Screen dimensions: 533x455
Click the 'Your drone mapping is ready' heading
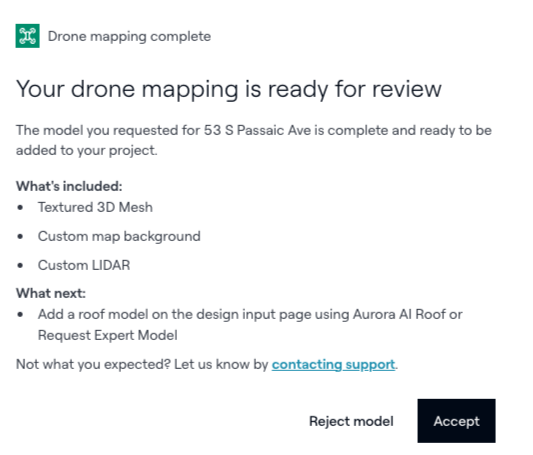coord(229,89)
